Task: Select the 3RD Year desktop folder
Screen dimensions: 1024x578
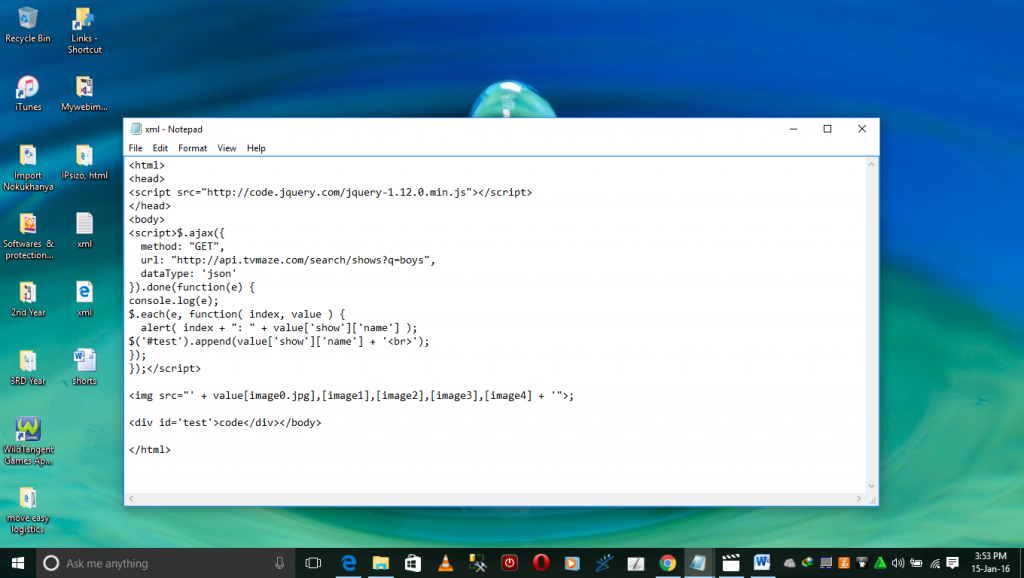Action: (27, 368)
